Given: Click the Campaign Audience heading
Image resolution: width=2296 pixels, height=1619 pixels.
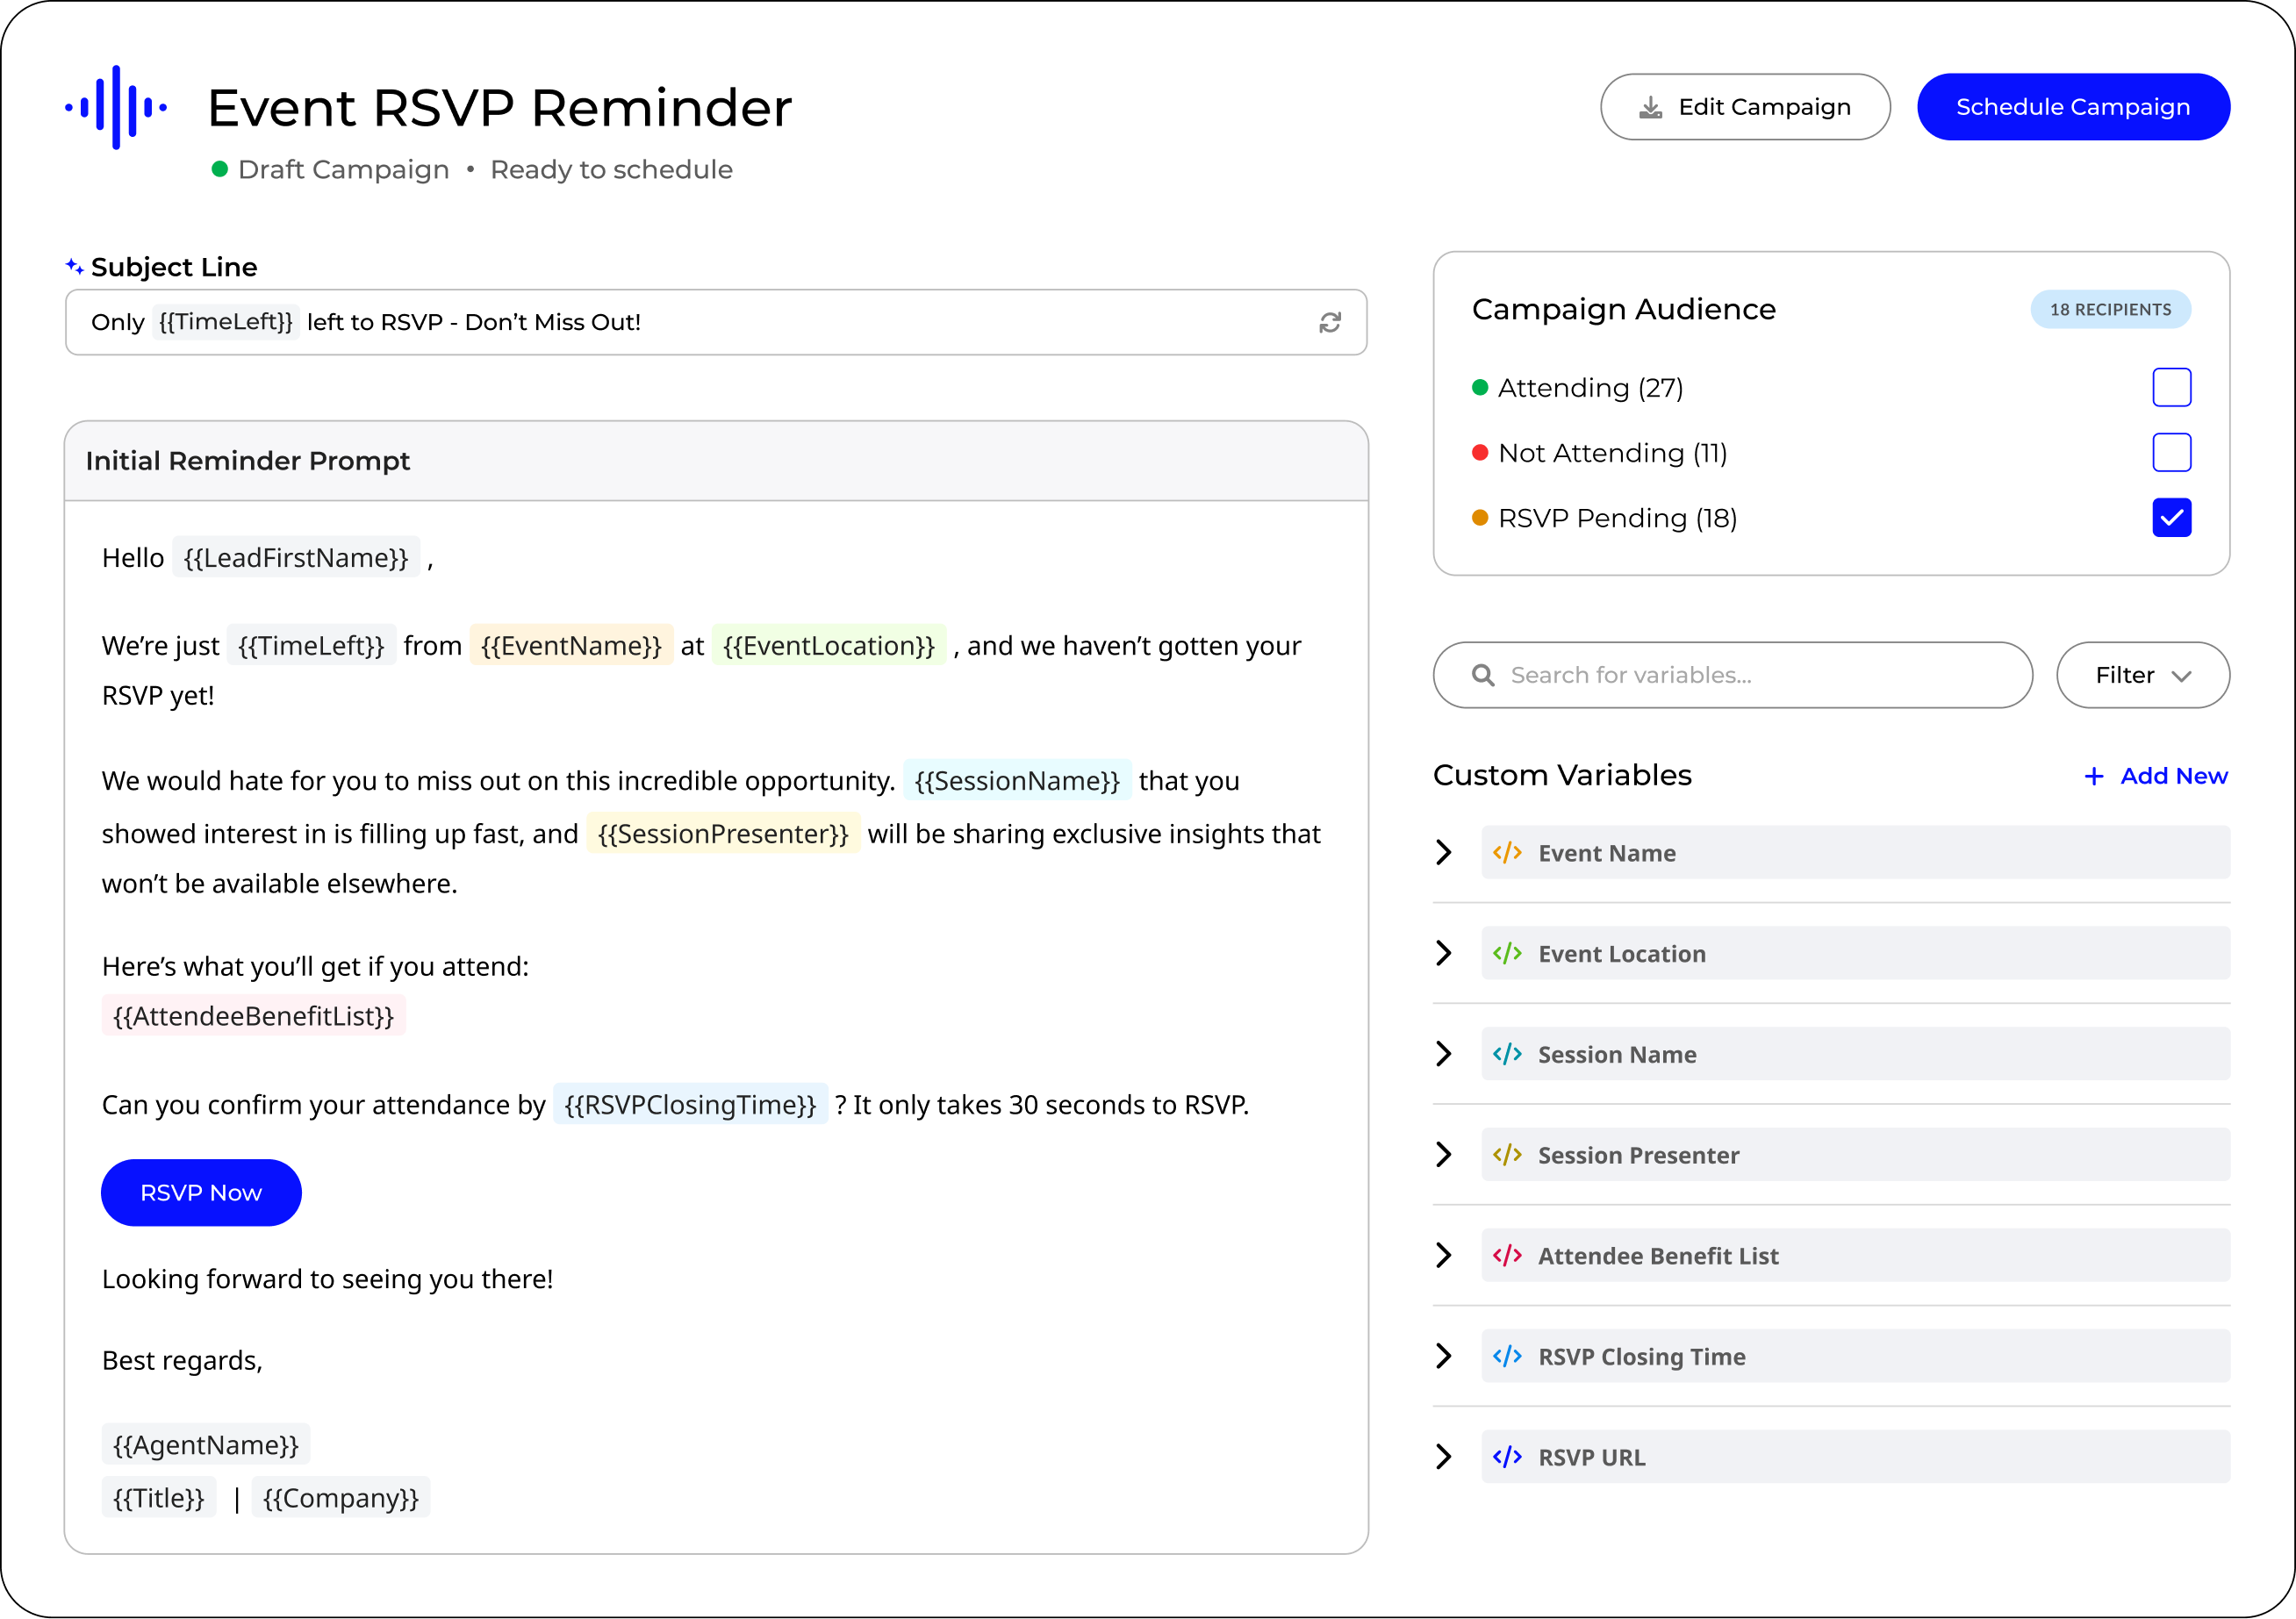Looking at the screenshot, I should (1624, 309).
